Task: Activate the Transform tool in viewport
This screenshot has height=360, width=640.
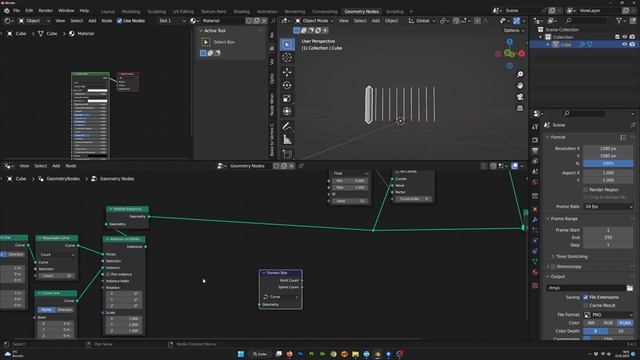Action: pos(287,111)
